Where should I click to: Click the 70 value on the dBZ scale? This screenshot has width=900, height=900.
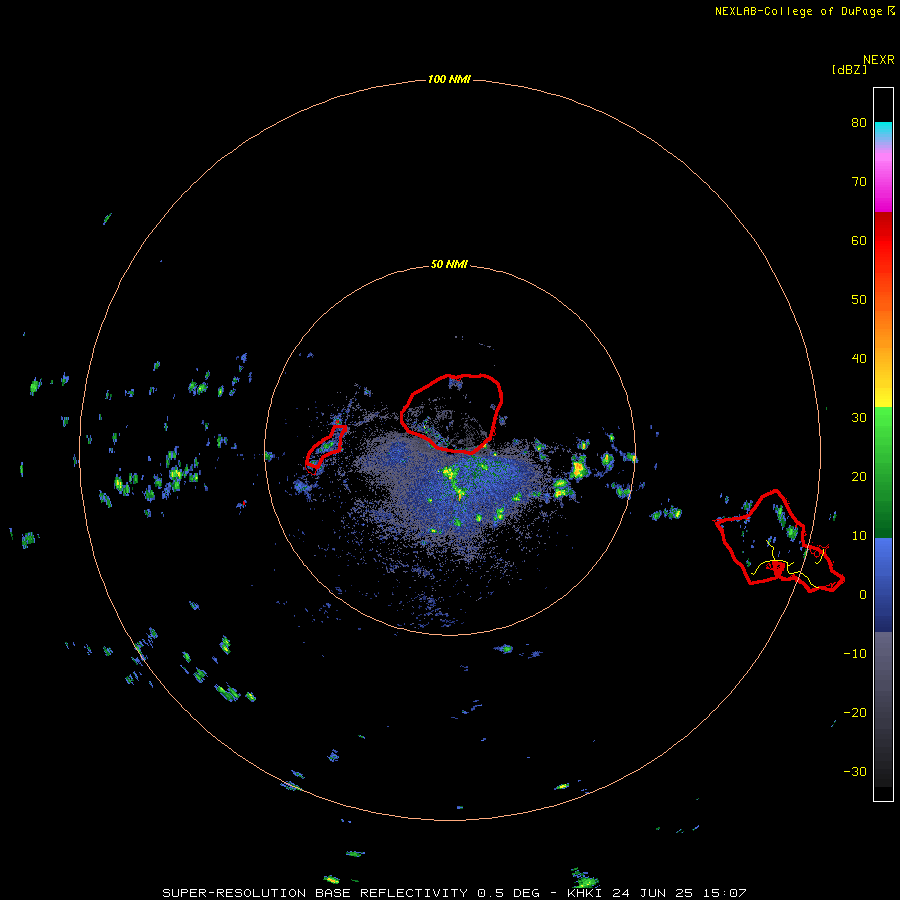(859, 181)
